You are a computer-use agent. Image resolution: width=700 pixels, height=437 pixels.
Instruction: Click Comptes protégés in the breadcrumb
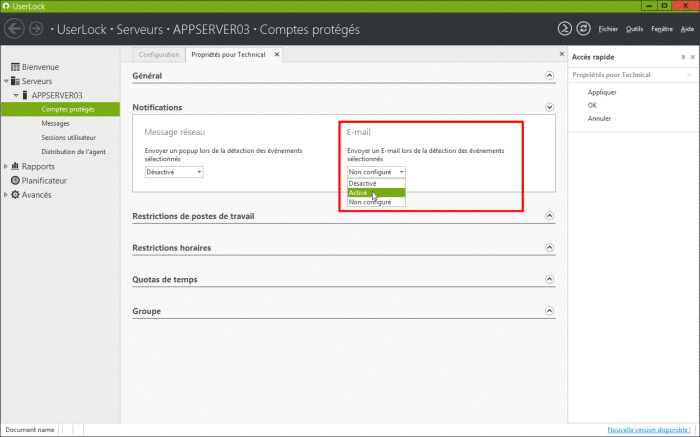click(x=310, y=29)
